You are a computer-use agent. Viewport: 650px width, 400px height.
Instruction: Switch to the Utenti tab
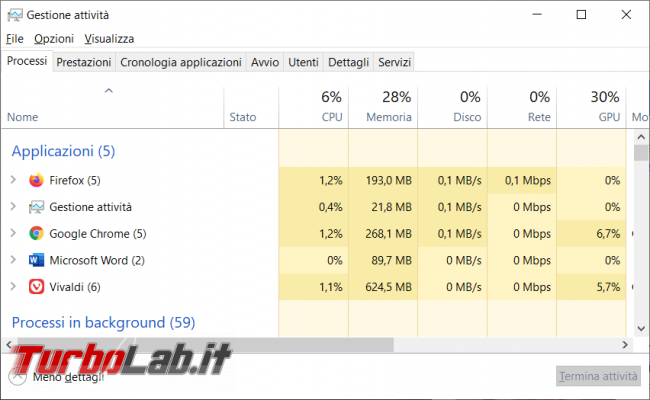(x=303, y=62)
